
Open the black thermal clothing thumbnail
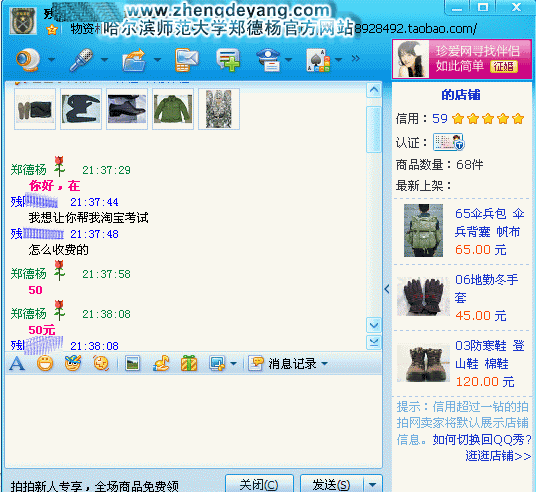coord(81,109)
